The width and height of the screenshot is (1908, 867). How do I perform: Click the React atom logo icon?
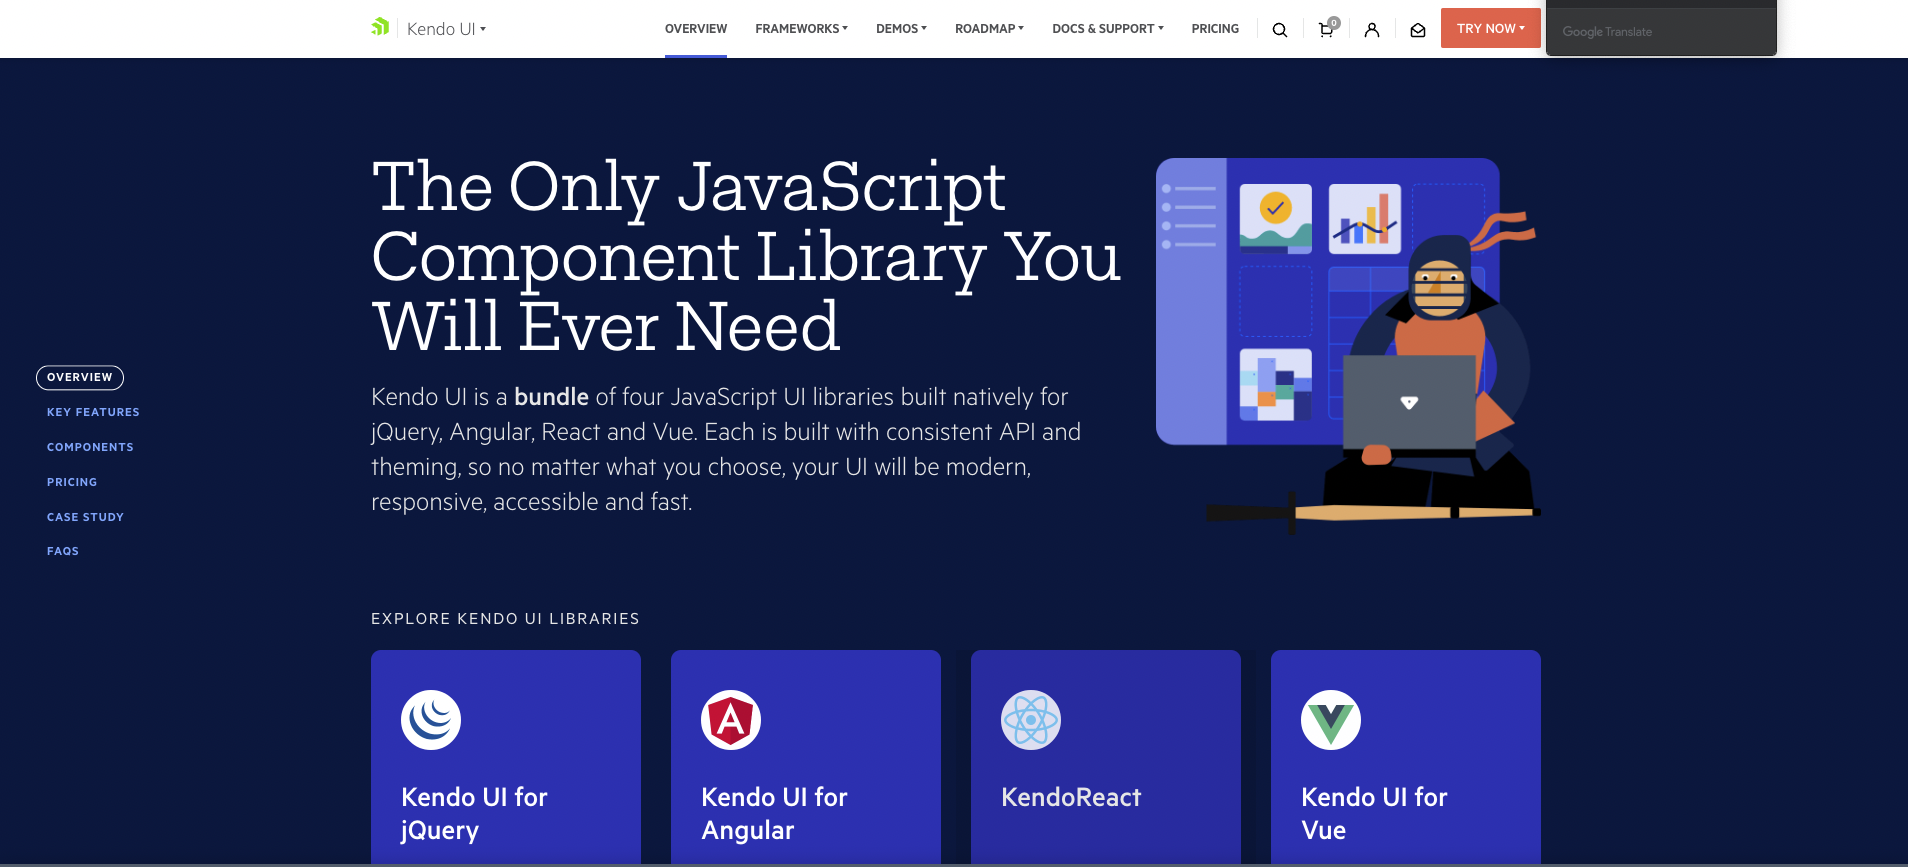[1031, 720]
